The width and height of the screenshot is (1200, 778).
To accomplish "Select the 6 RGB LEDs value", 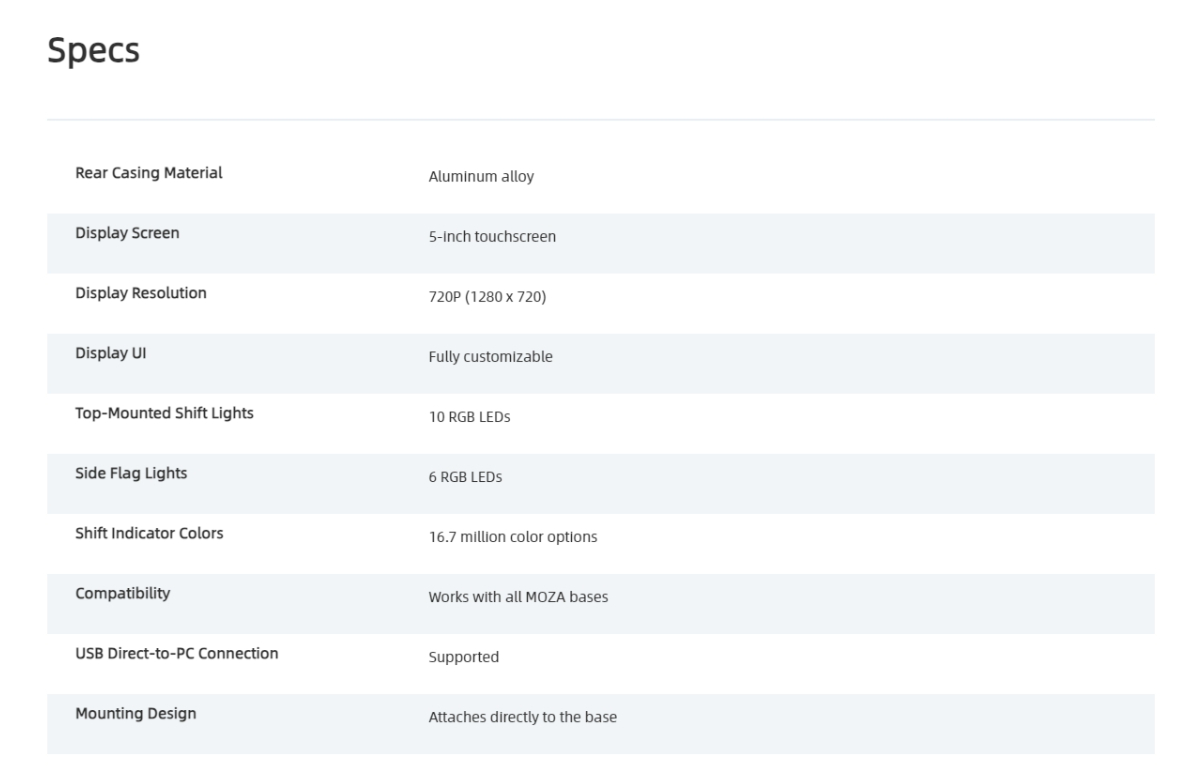I will click(x=465, y=477).
